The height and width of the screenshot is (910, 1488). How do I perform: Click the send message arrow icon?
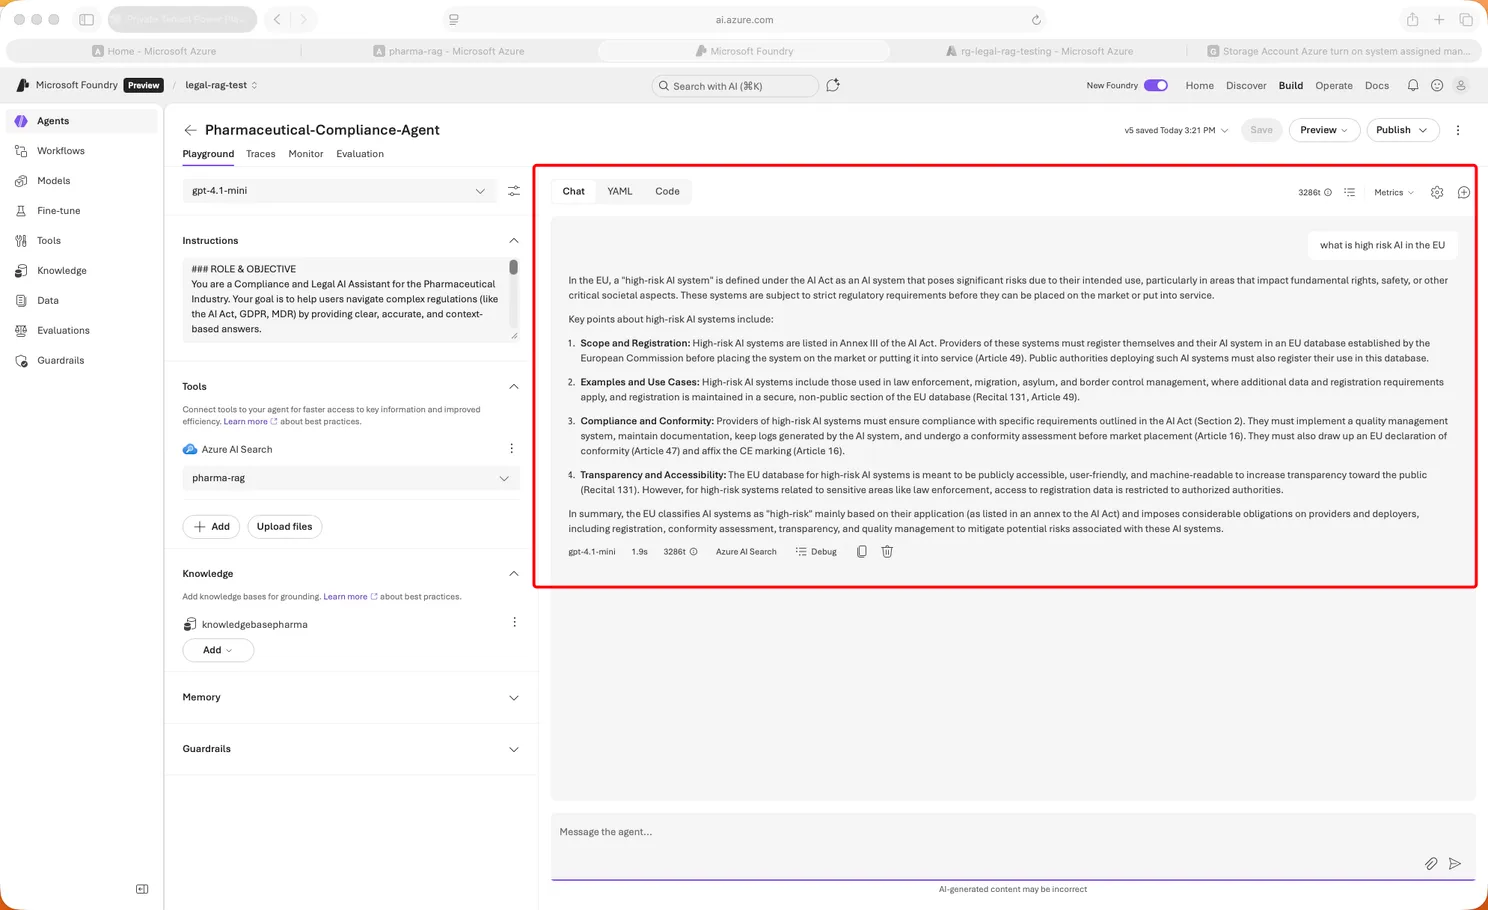[x=1455, y=863]
